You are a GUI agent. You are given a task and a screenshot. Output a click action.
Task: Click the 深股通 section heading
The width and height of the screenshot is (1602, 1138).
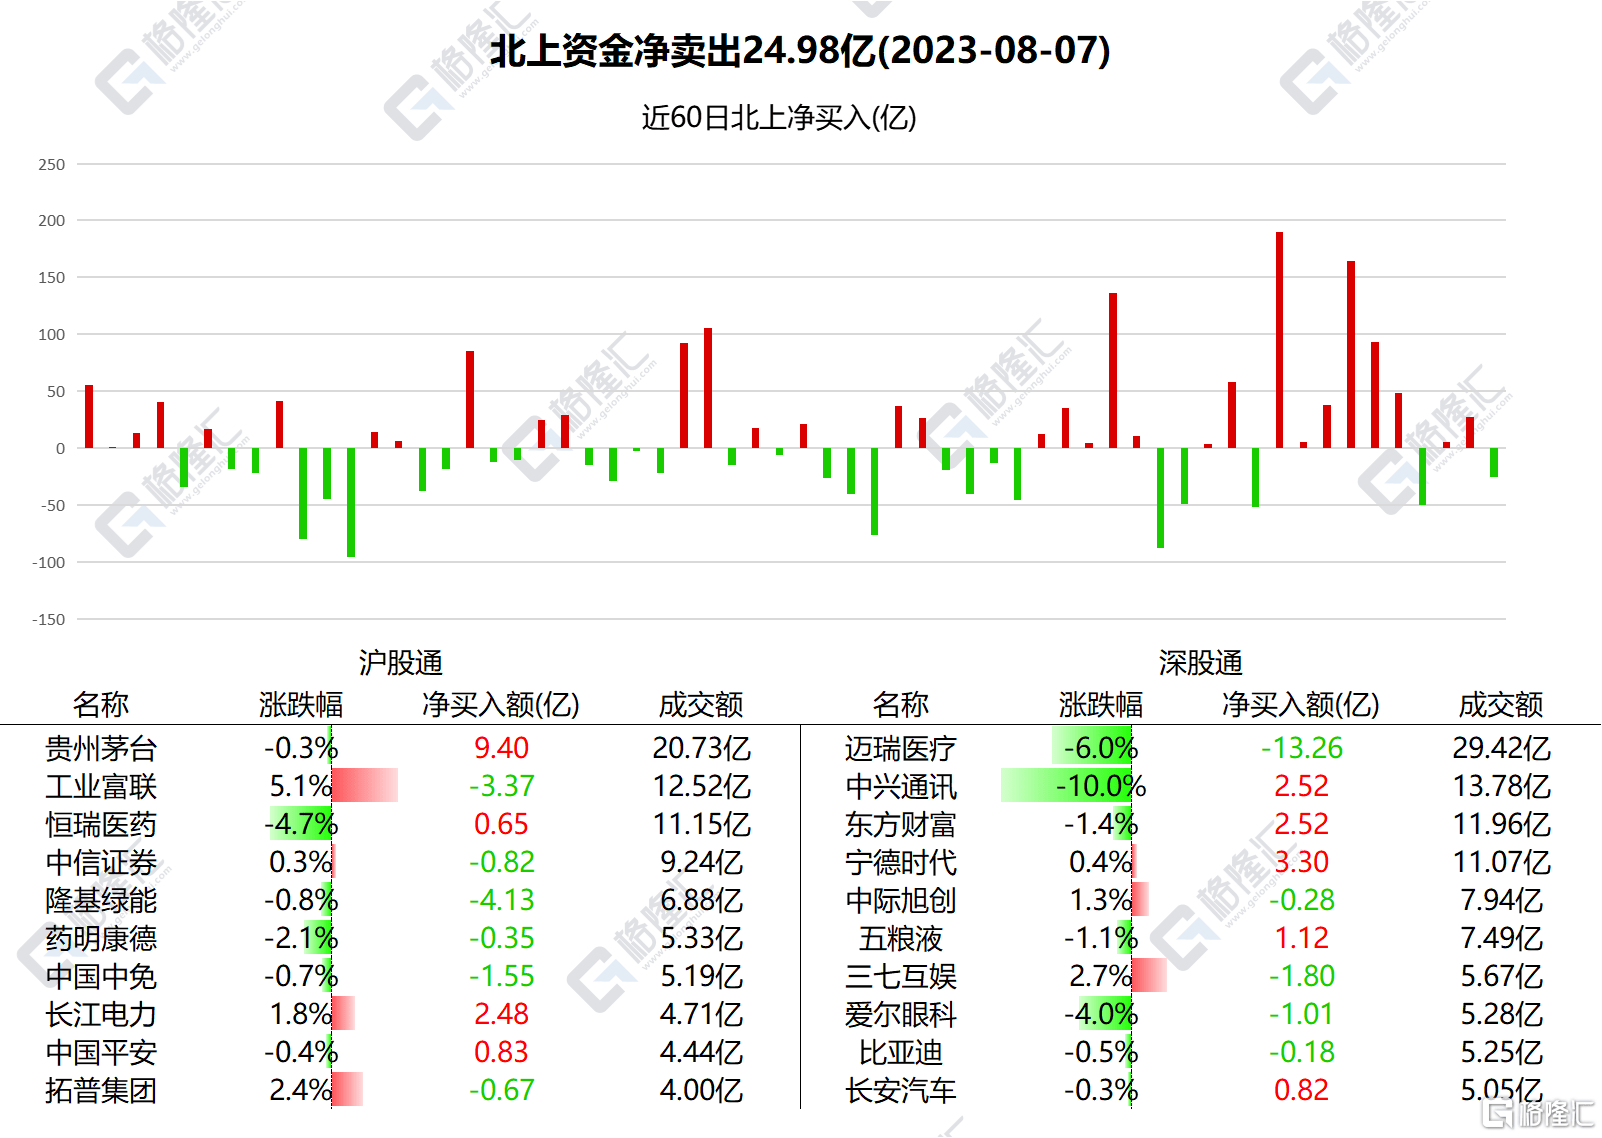coord(1200,662)
